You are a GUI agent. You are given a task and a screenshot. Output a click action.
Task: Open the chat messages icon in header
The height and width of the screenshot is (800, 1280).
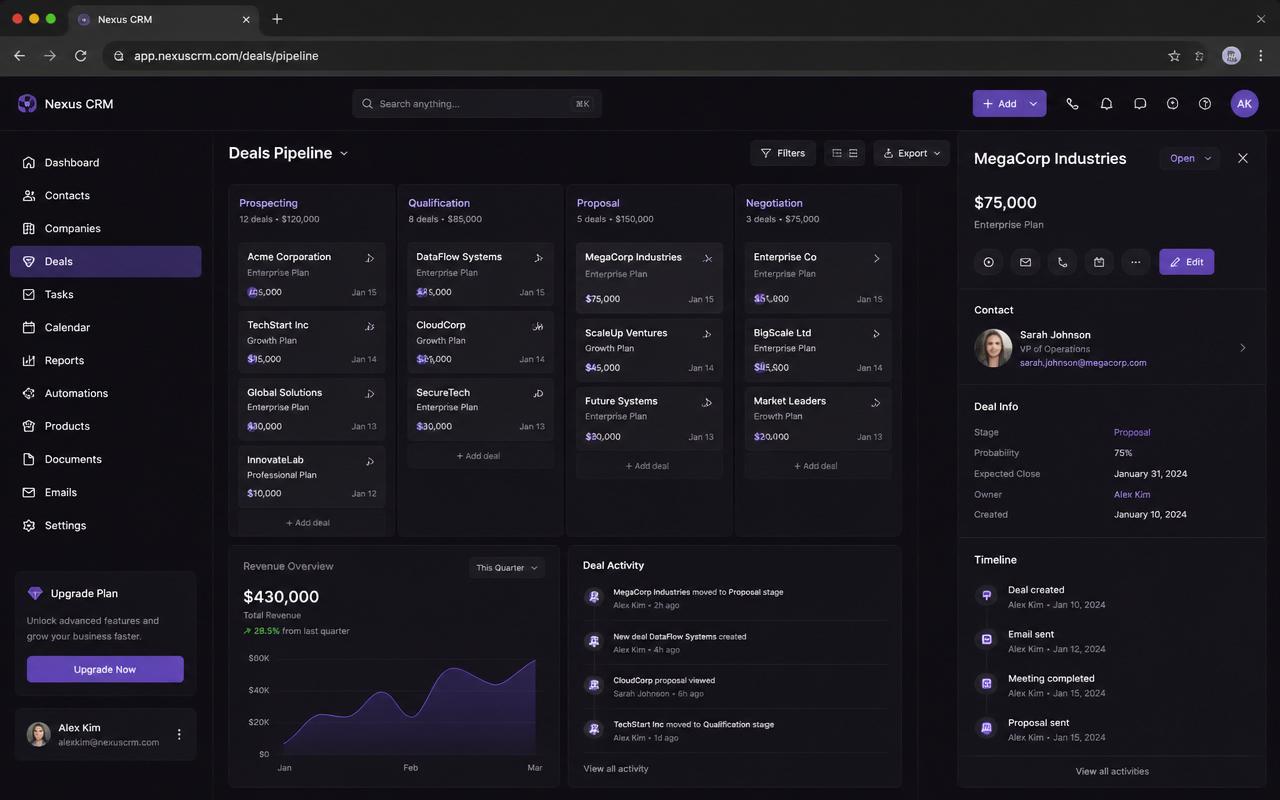(x=1140, y=104)
